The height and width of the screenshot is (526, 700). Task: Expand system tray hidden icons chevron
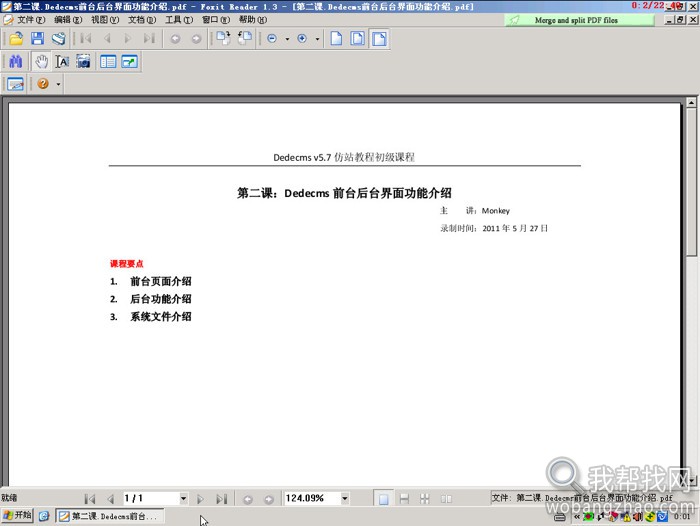[x=576, y=517]
